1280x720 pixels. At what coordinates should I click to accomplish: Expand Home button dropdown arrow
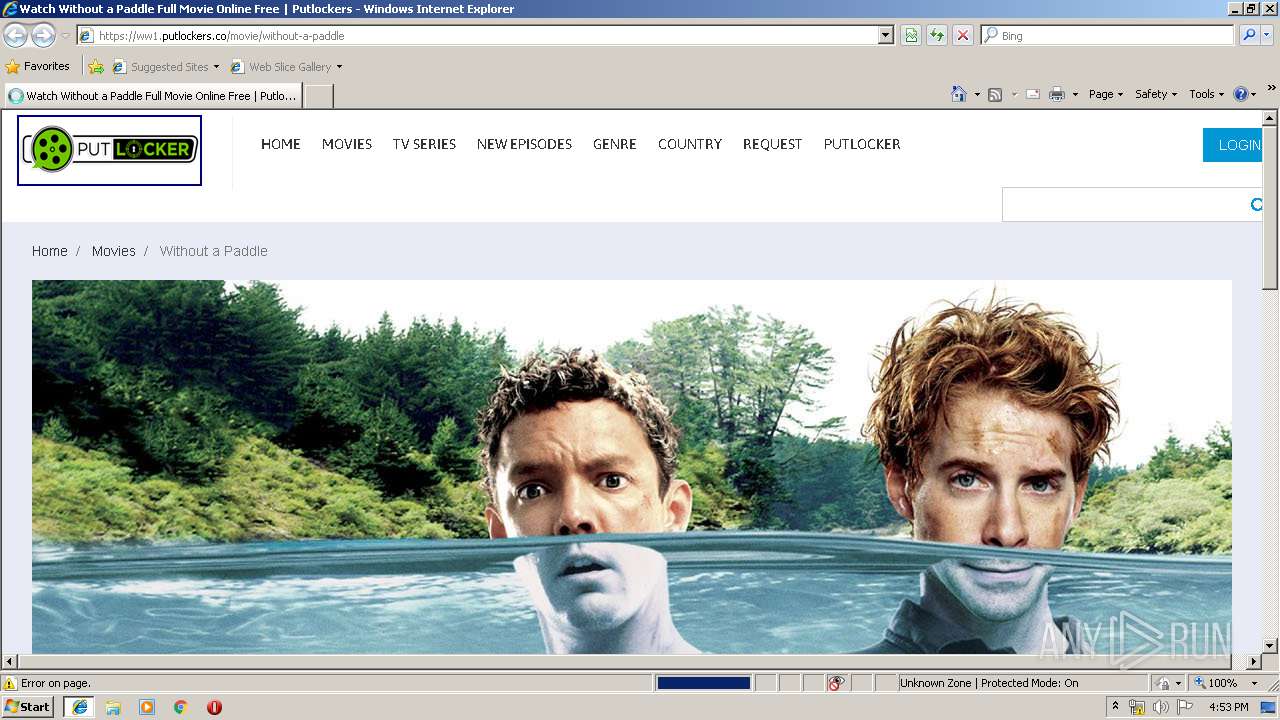pyautogui.click(x=976, y=94)
